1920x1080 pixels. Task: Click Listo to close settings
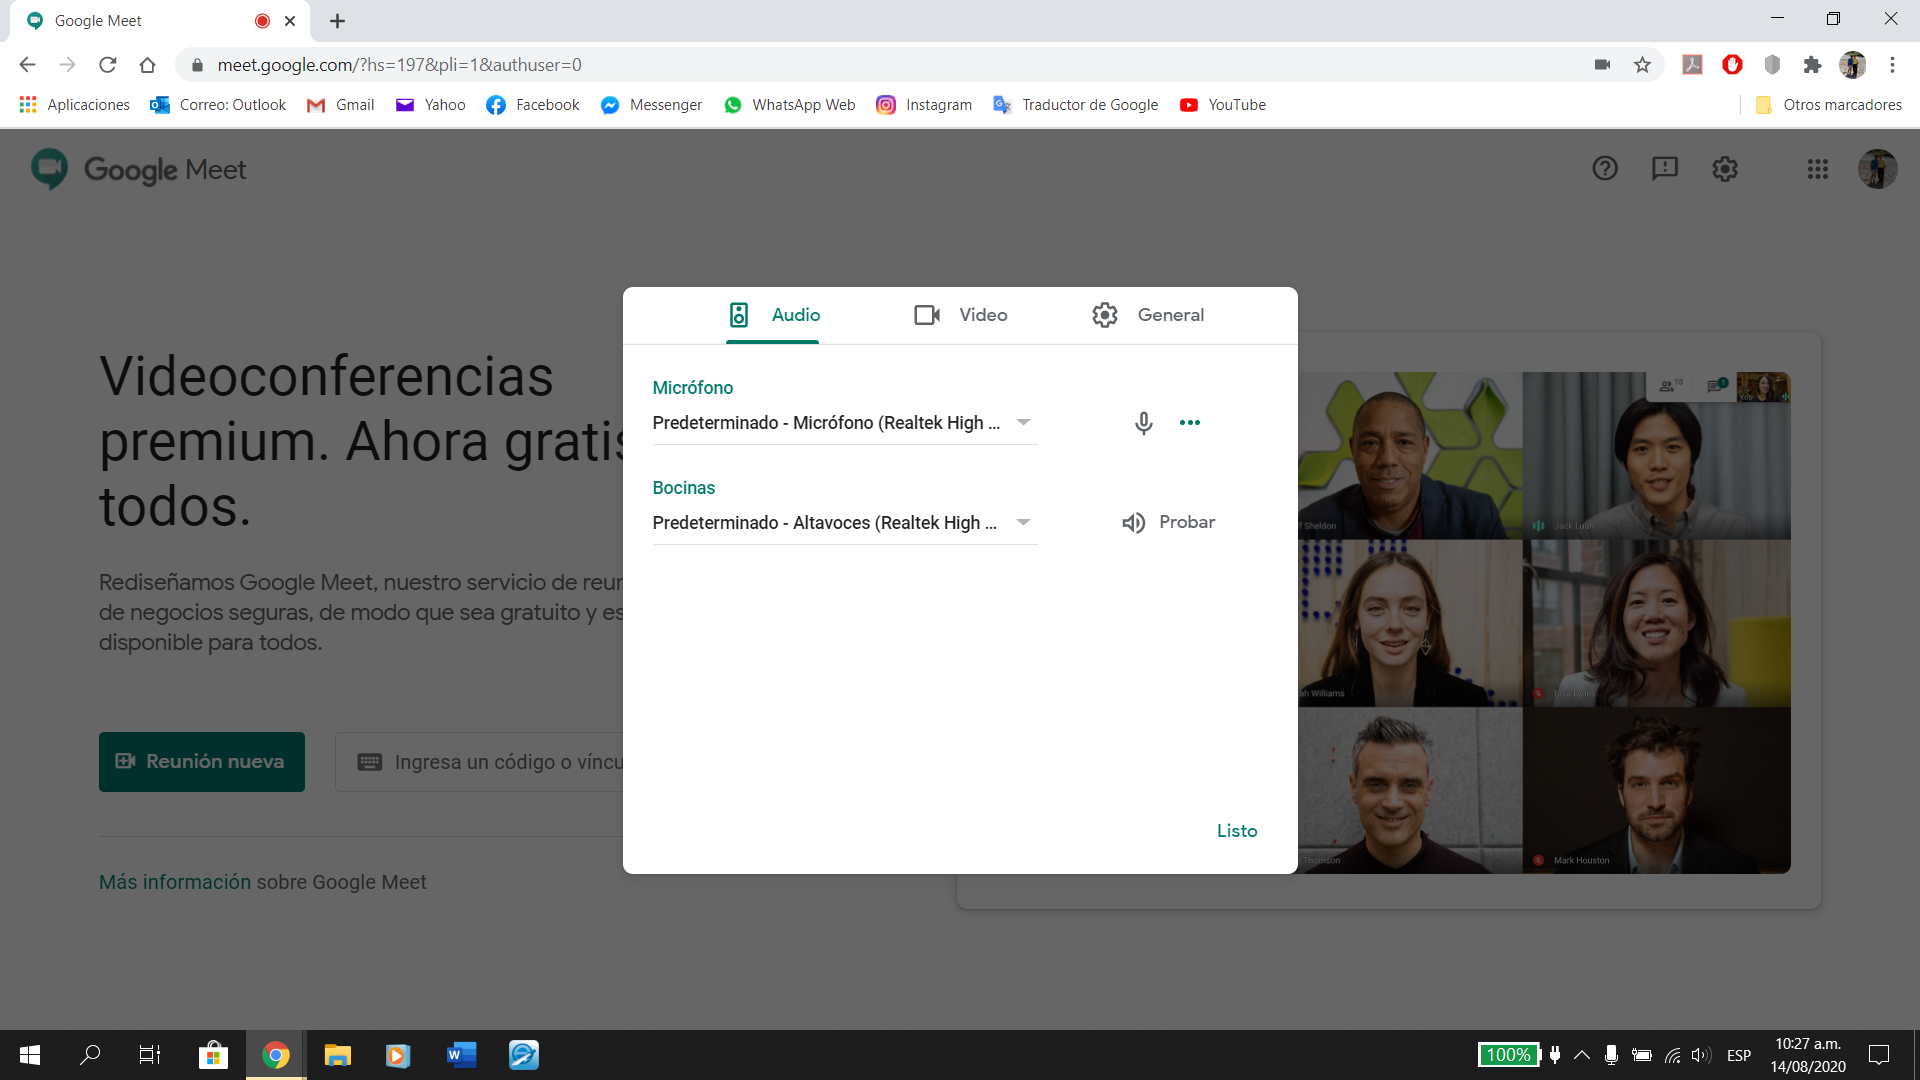click(x=1236, y=831)
